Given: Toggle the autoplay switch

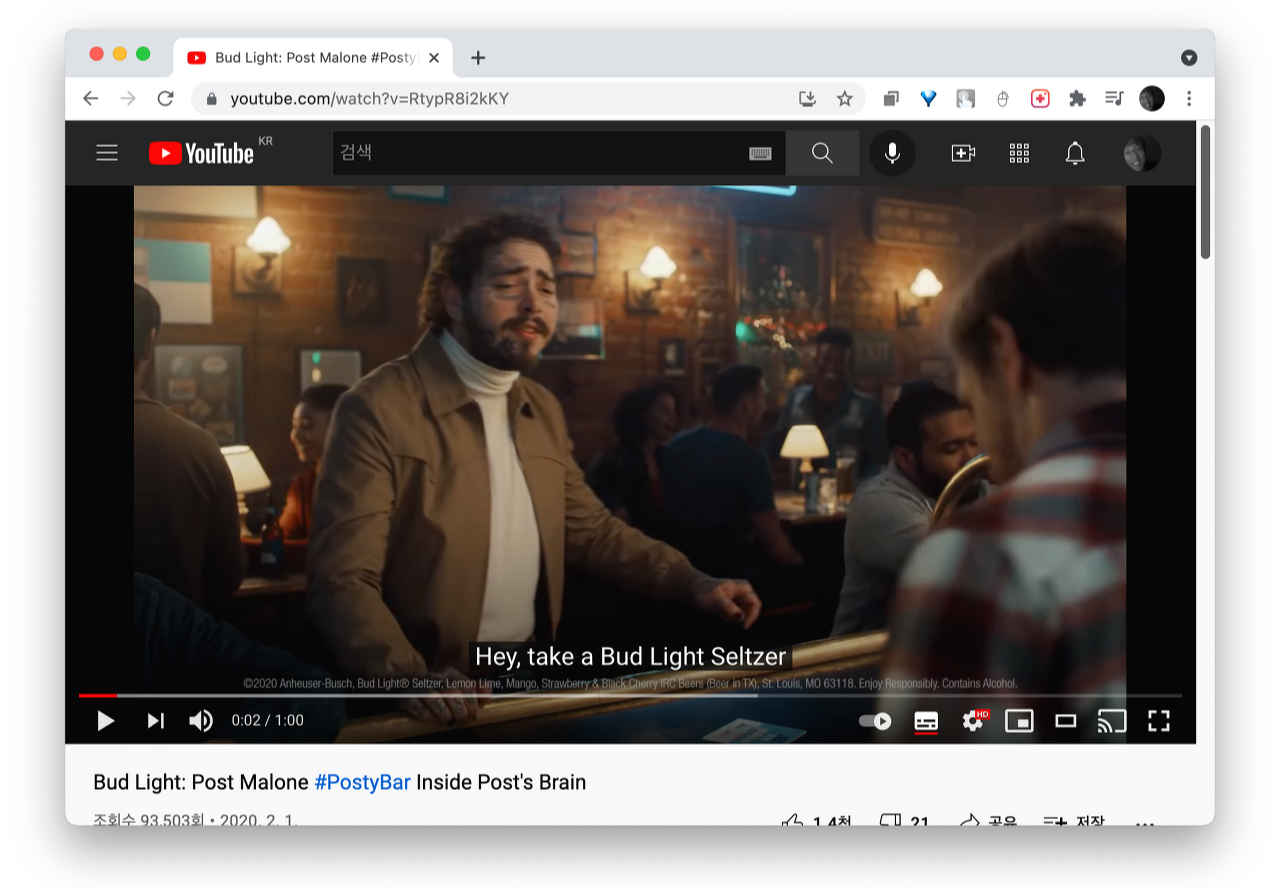Looking at the screenshot, I should click(875, 720).
